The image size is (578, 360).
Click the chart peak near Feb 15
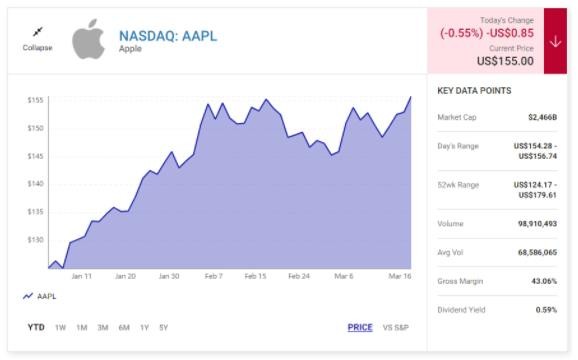266,99
